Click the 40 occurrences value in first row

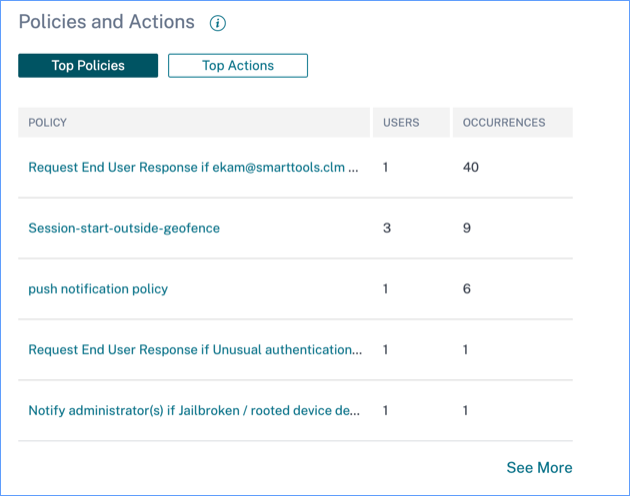(471, 167)
